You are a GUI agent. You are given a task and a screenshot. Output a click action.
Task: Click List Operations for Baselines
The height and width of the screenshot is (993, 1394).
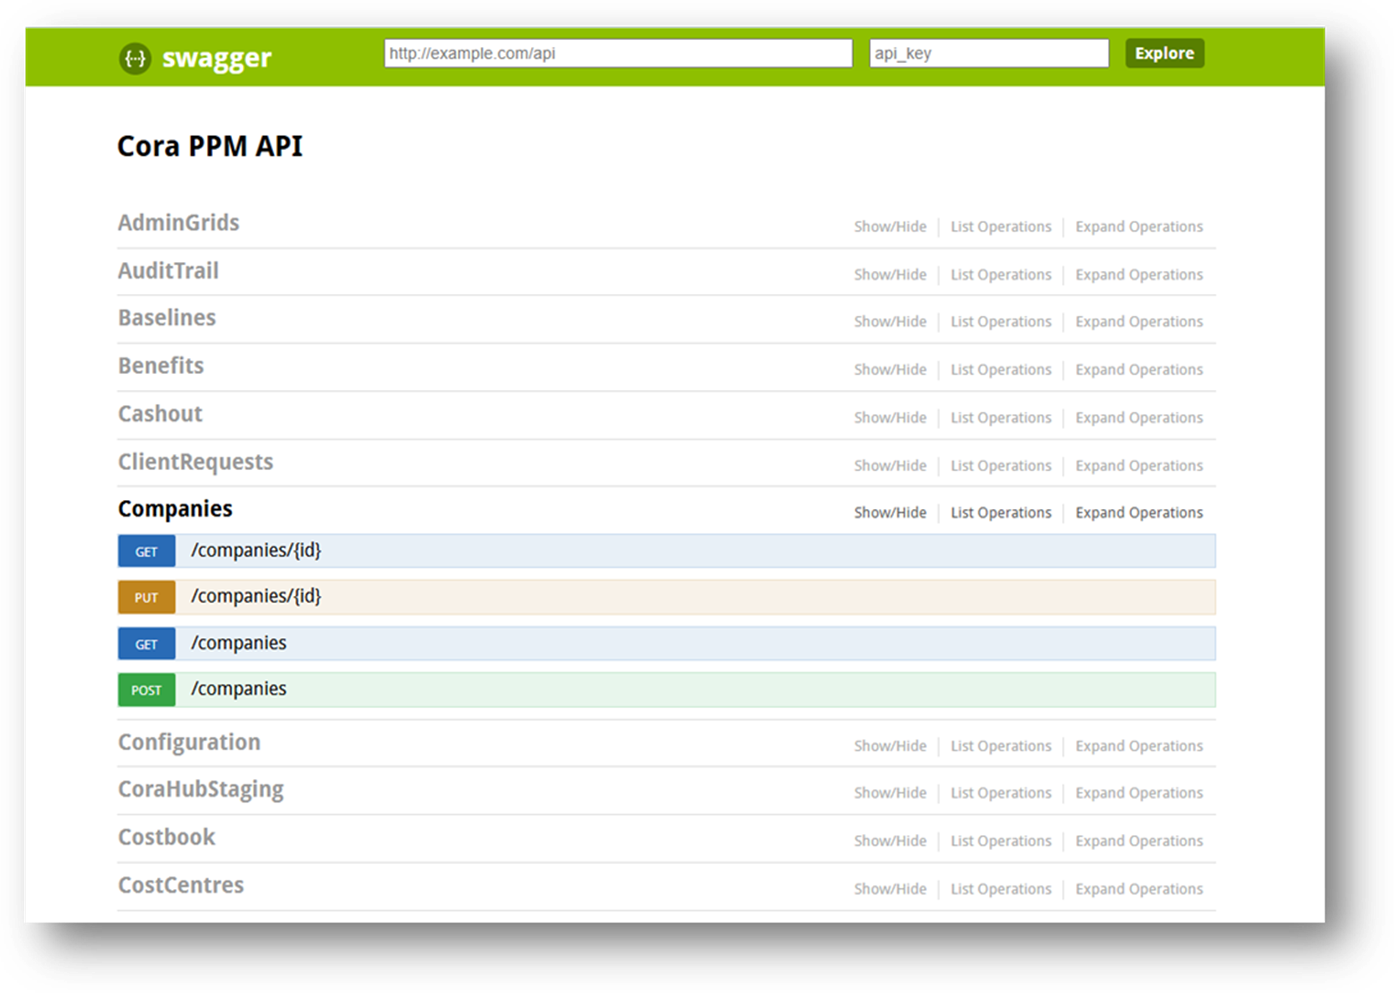point(1001,322)
